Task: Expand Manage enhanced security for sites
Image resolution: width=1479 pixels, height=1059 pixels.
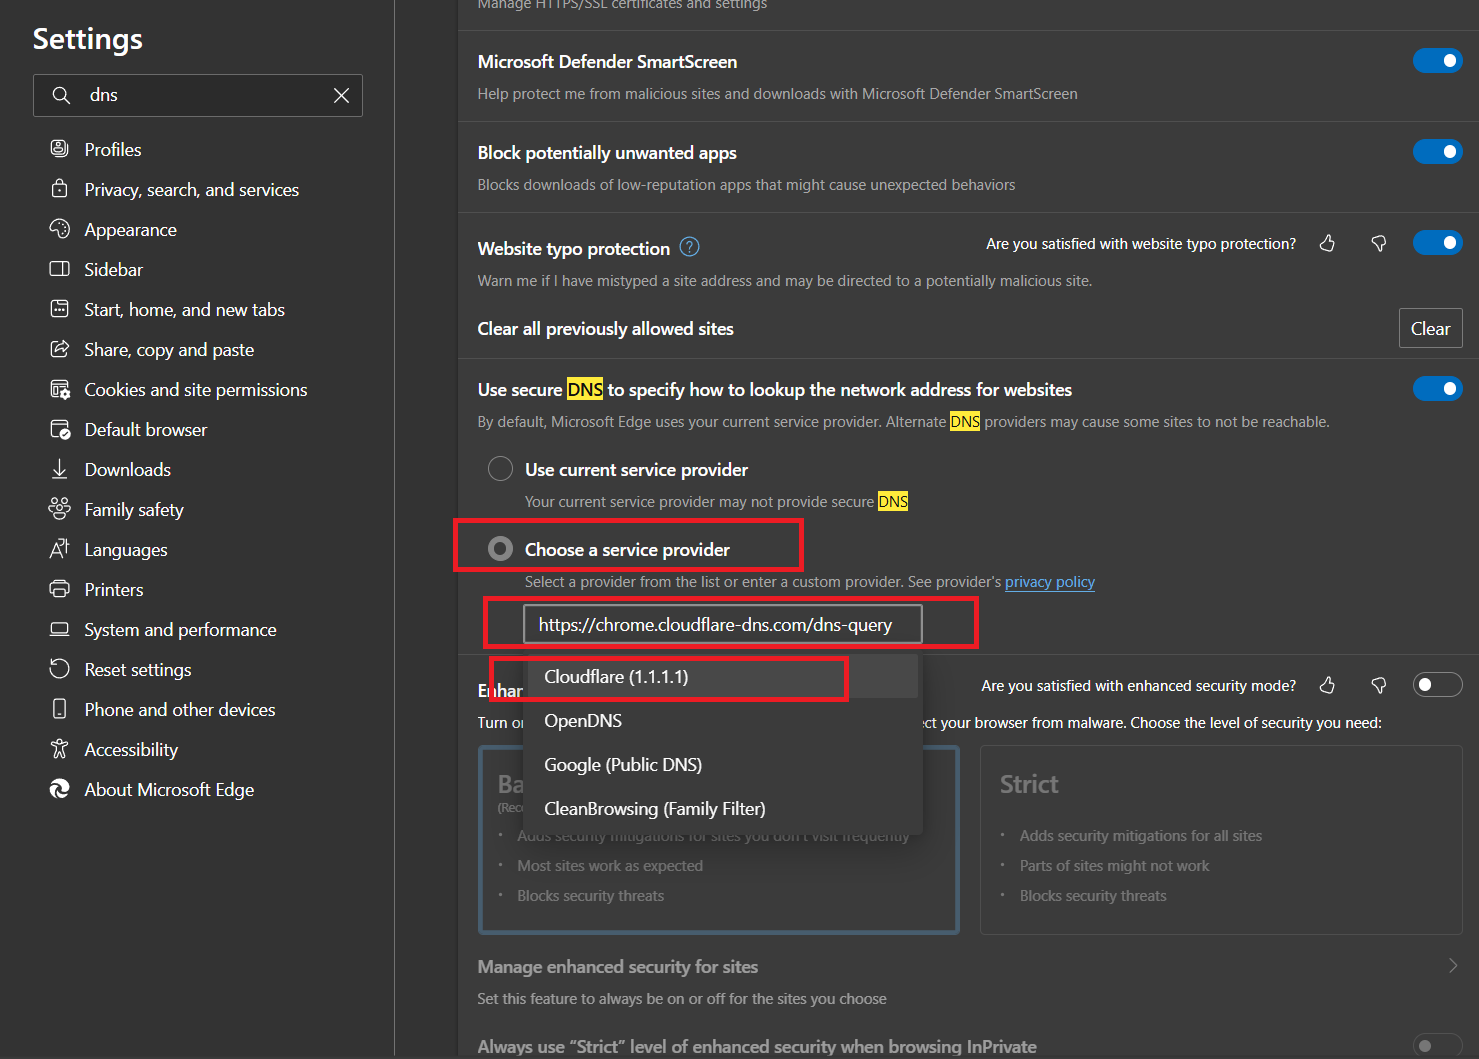Action: tap(1453, 965)
